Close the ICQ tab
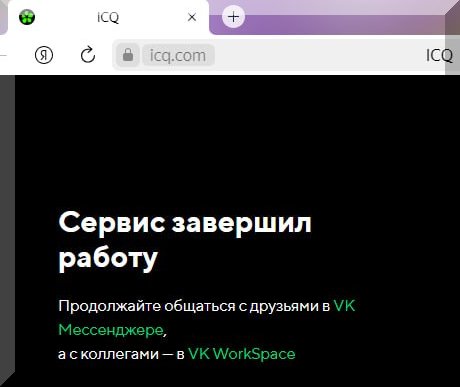 pos(192,17)
